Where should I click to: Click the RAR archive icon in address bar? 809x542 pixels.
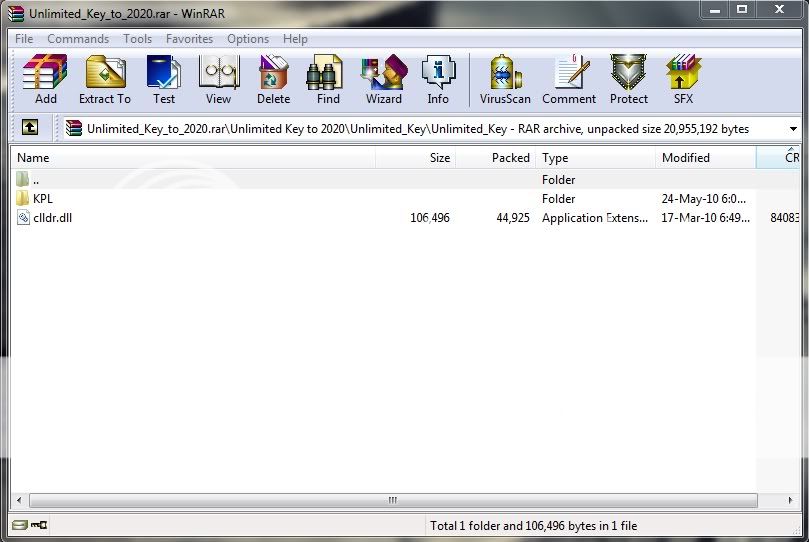coord(74,128)
